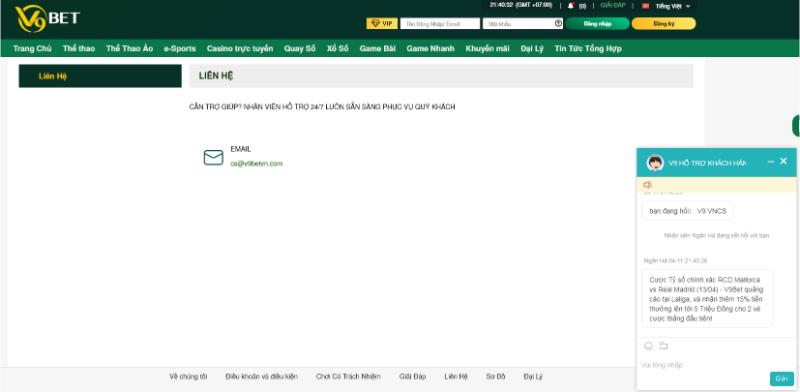This screenshot has height=392, width=800.
Task: Open the Casino trực tuyến menu
Action: tap(240, 48)
